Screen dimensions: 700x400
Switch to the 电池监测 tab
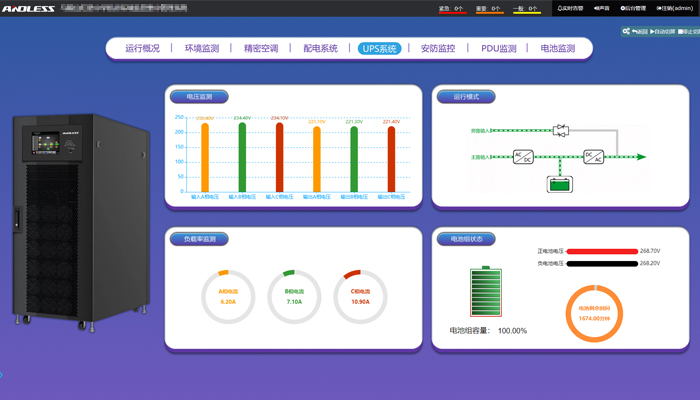pos(558,48)
